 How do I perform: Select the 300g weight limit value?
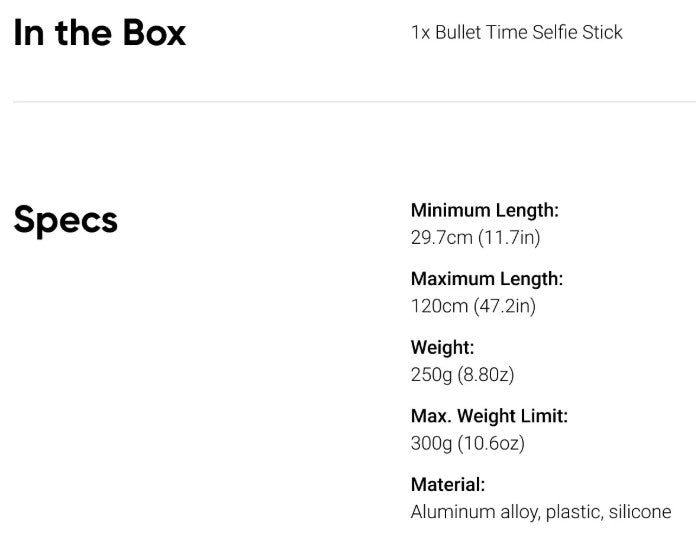(431, 443)
